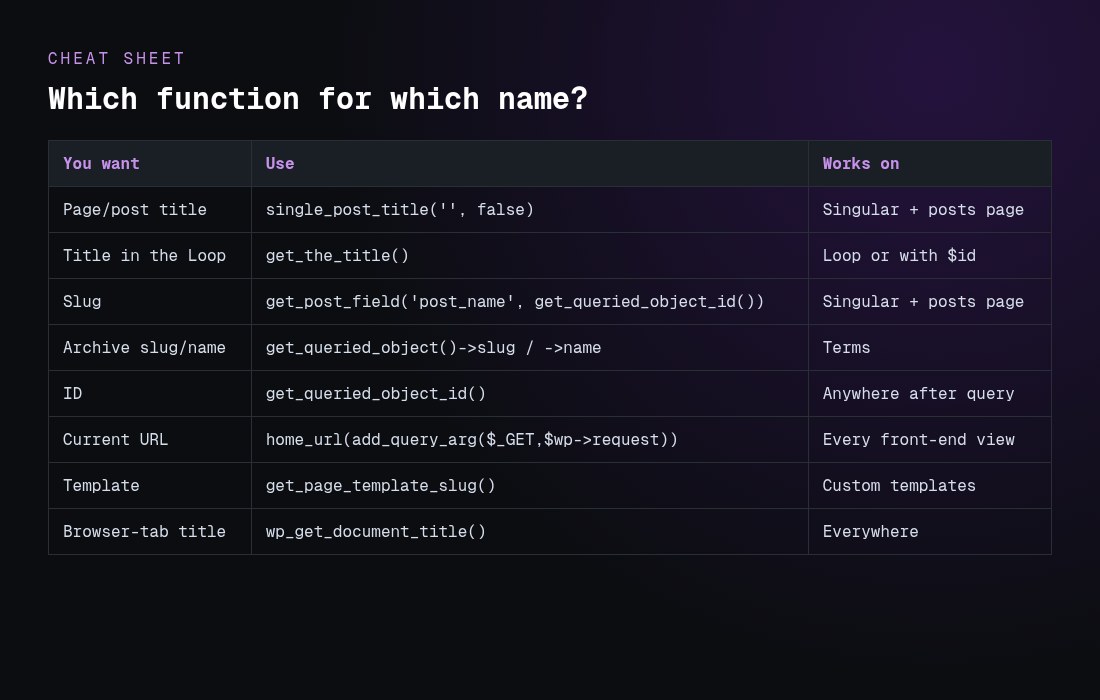
Task: Click the get_page_template_slug() code cell
Action: pos(530,485)
